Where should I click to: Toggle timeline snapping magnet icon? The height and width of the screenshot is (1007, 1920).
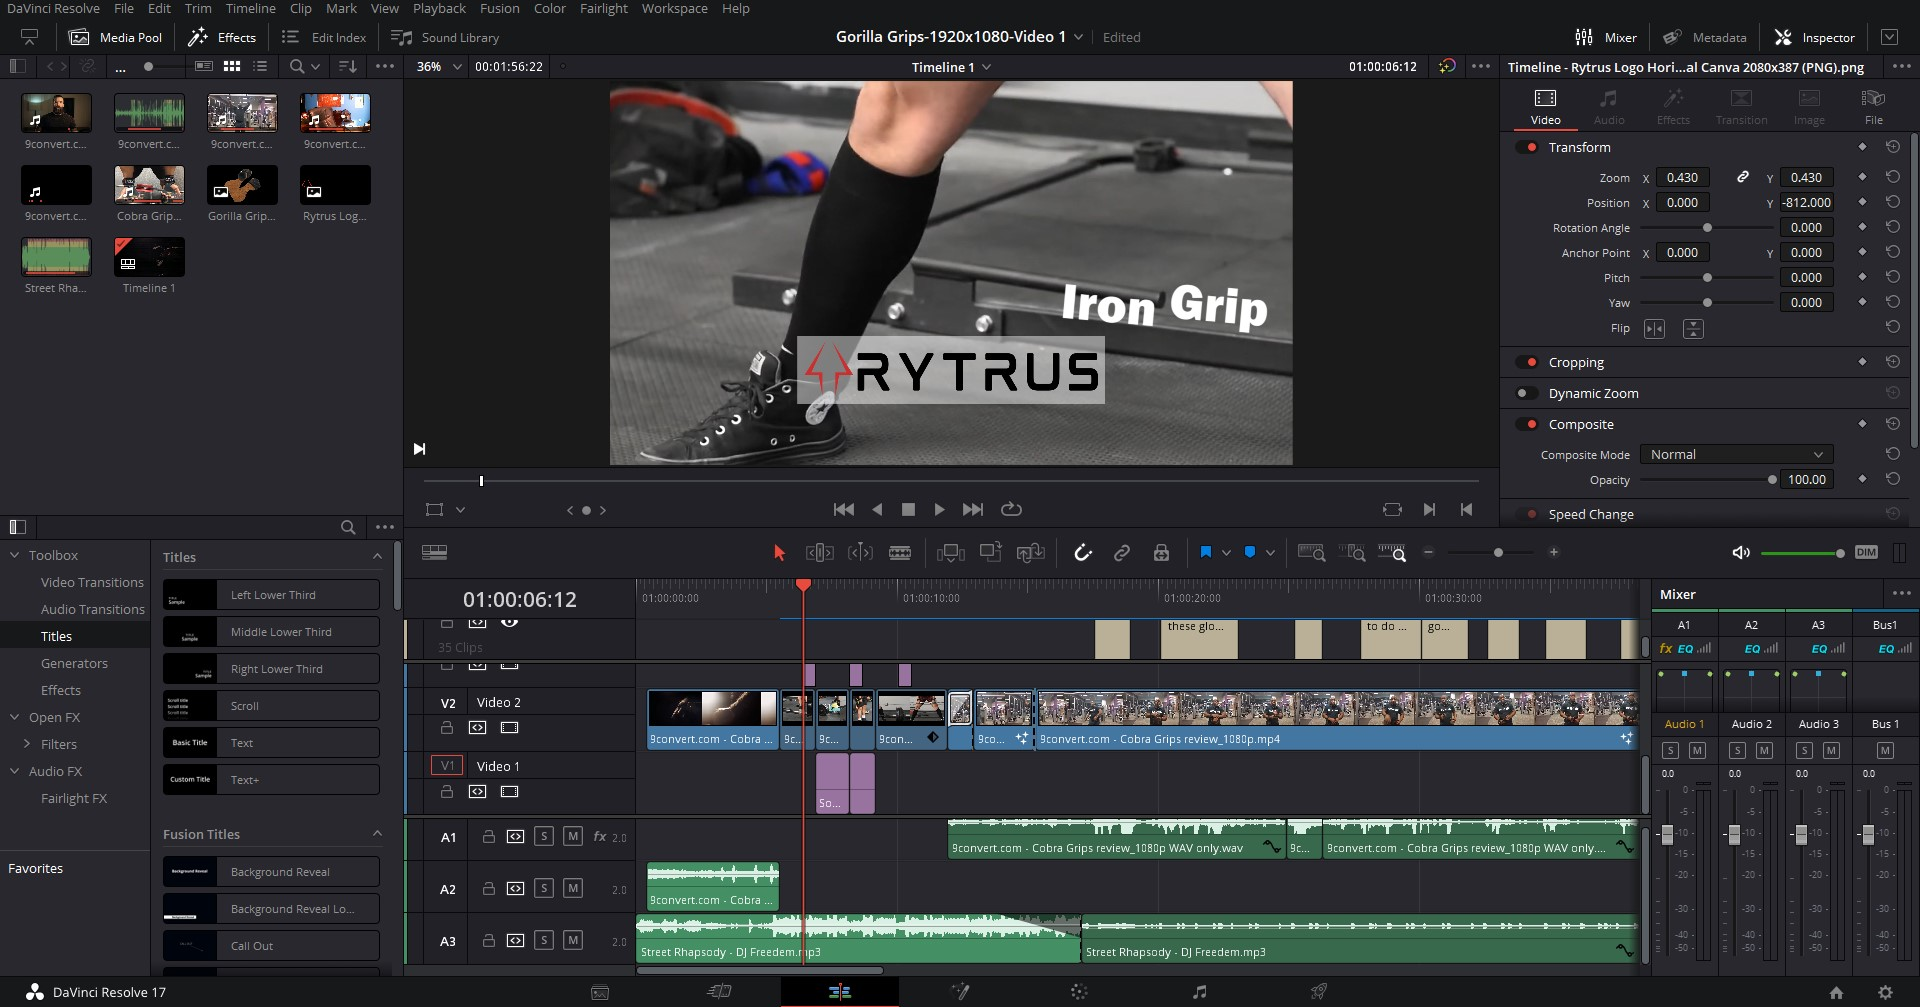pyautogui.click(x=1083, y=552)
